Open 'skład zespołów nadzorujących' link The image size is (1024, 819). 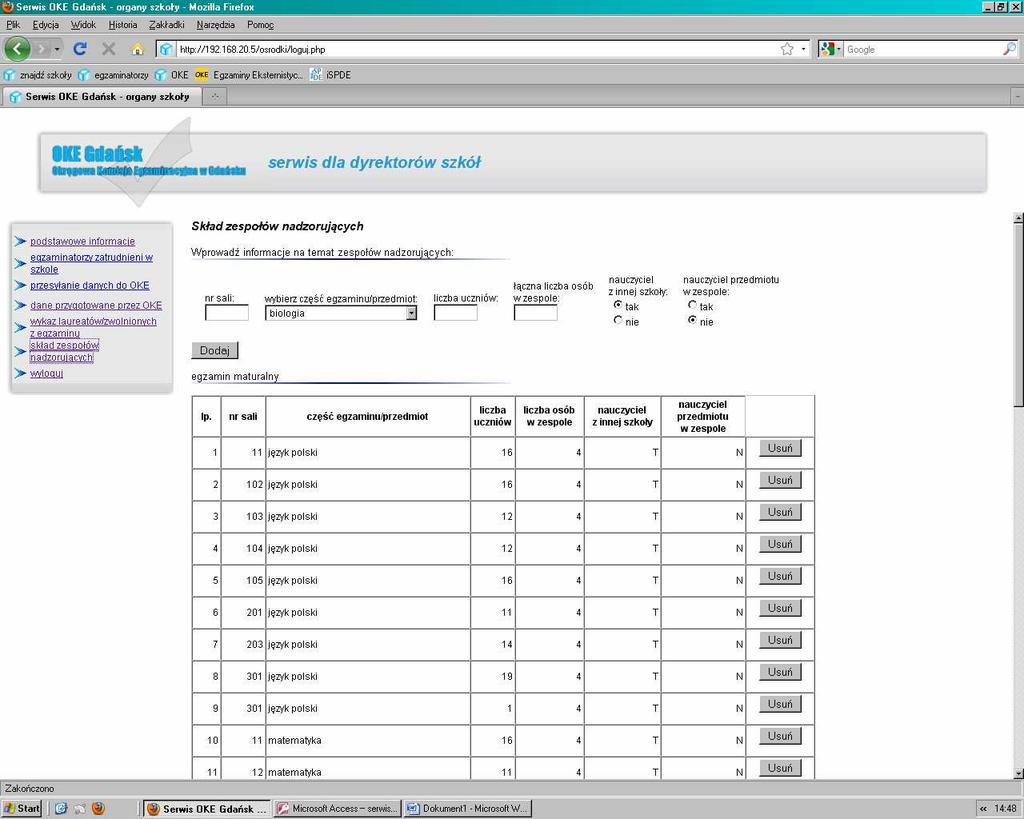coord(64,351)
